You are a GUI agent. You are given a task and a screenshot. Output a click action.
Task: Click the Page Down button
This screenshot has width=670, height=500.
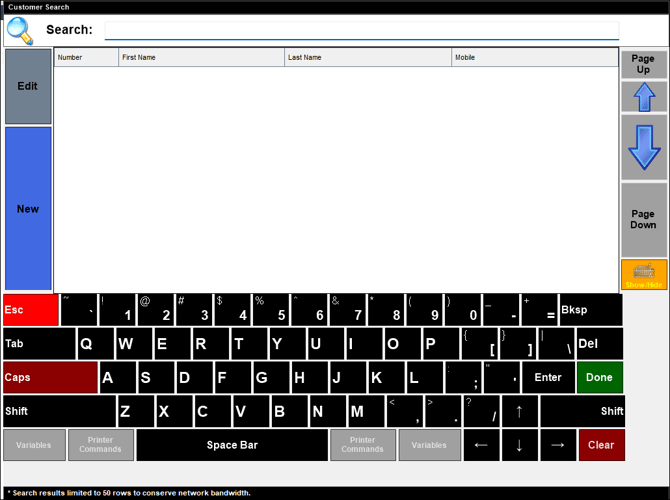click(644, 220)
